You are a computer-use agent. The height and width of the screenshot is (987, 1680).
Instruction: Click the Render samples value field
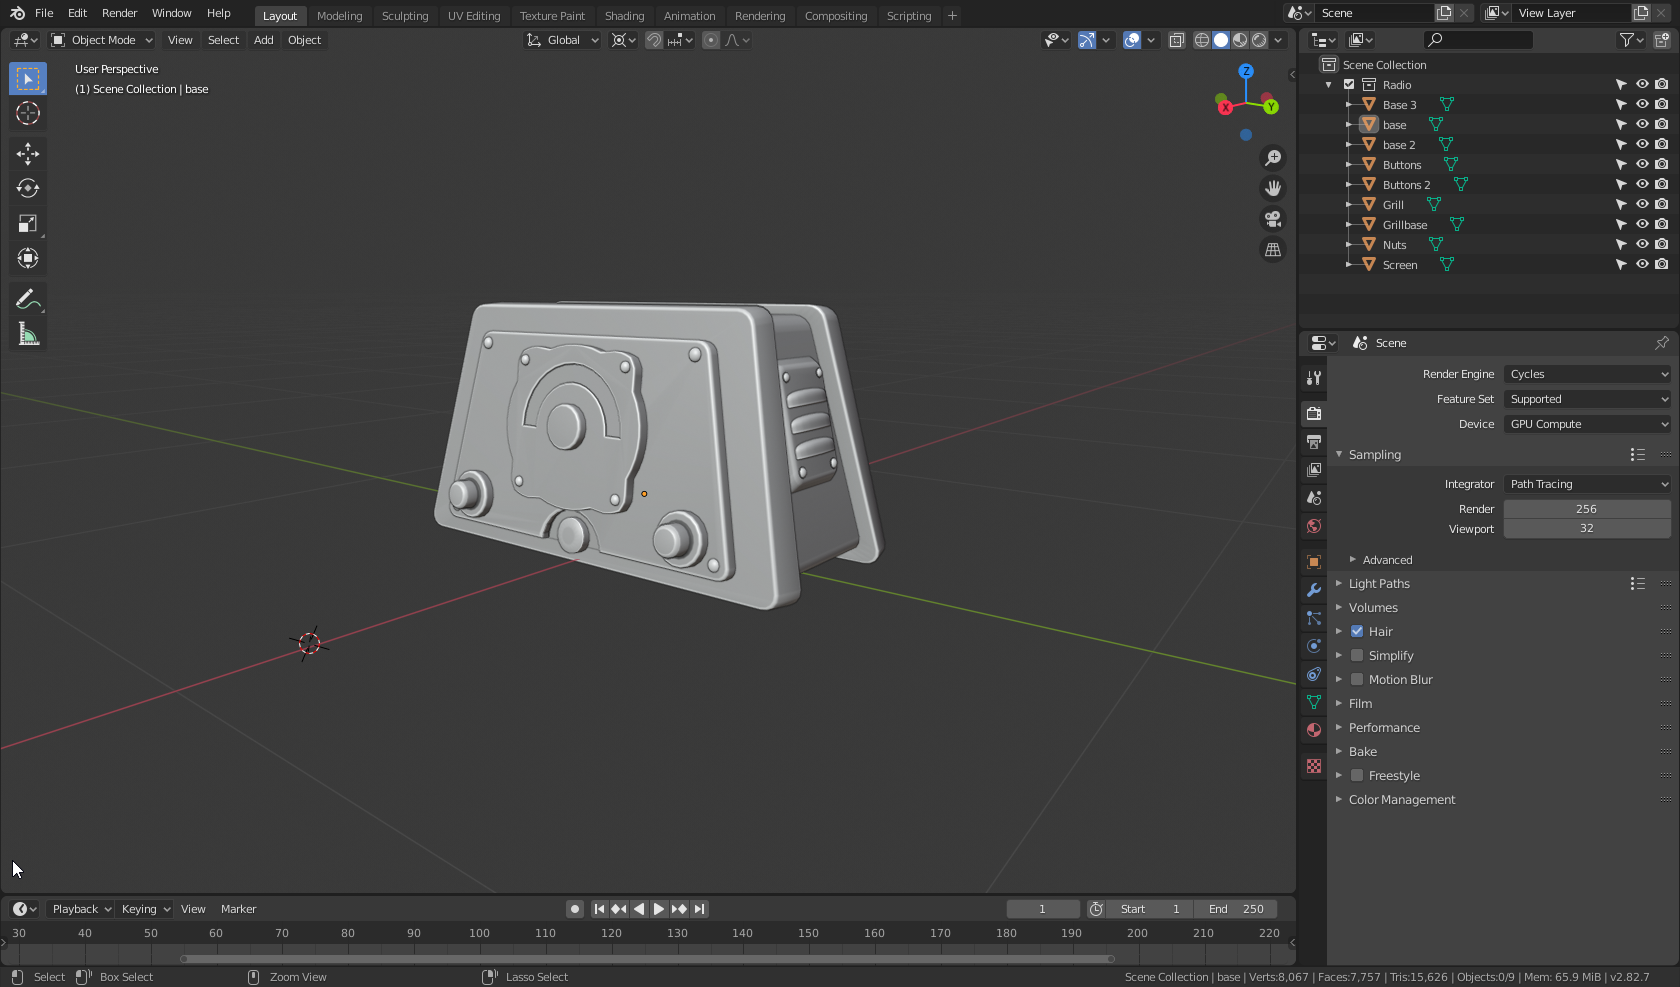click(1586, 509)
